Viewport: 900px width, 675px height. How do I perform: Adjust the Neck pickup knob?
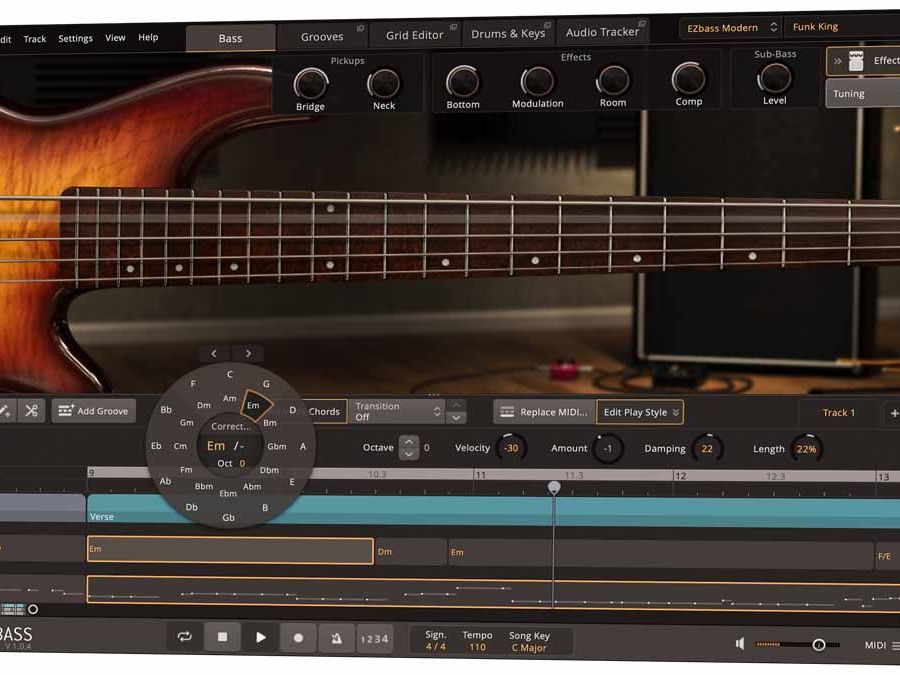click(383, 84)
